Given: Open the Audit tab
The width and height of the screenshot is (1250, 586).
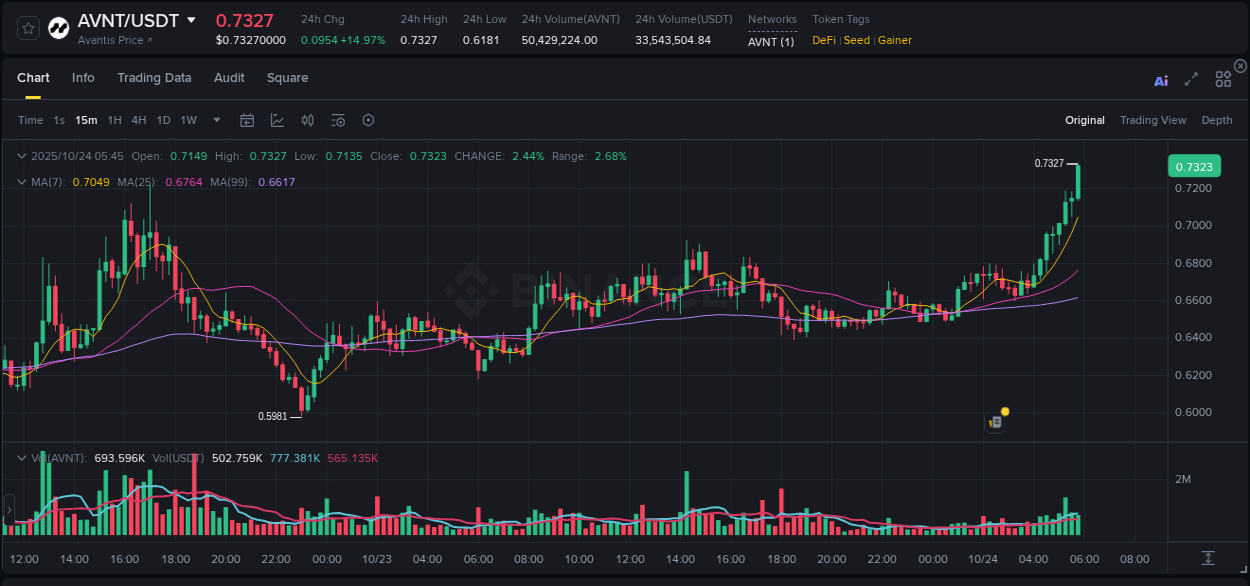Looking at the screenshot, I should (x=229, y=77).
